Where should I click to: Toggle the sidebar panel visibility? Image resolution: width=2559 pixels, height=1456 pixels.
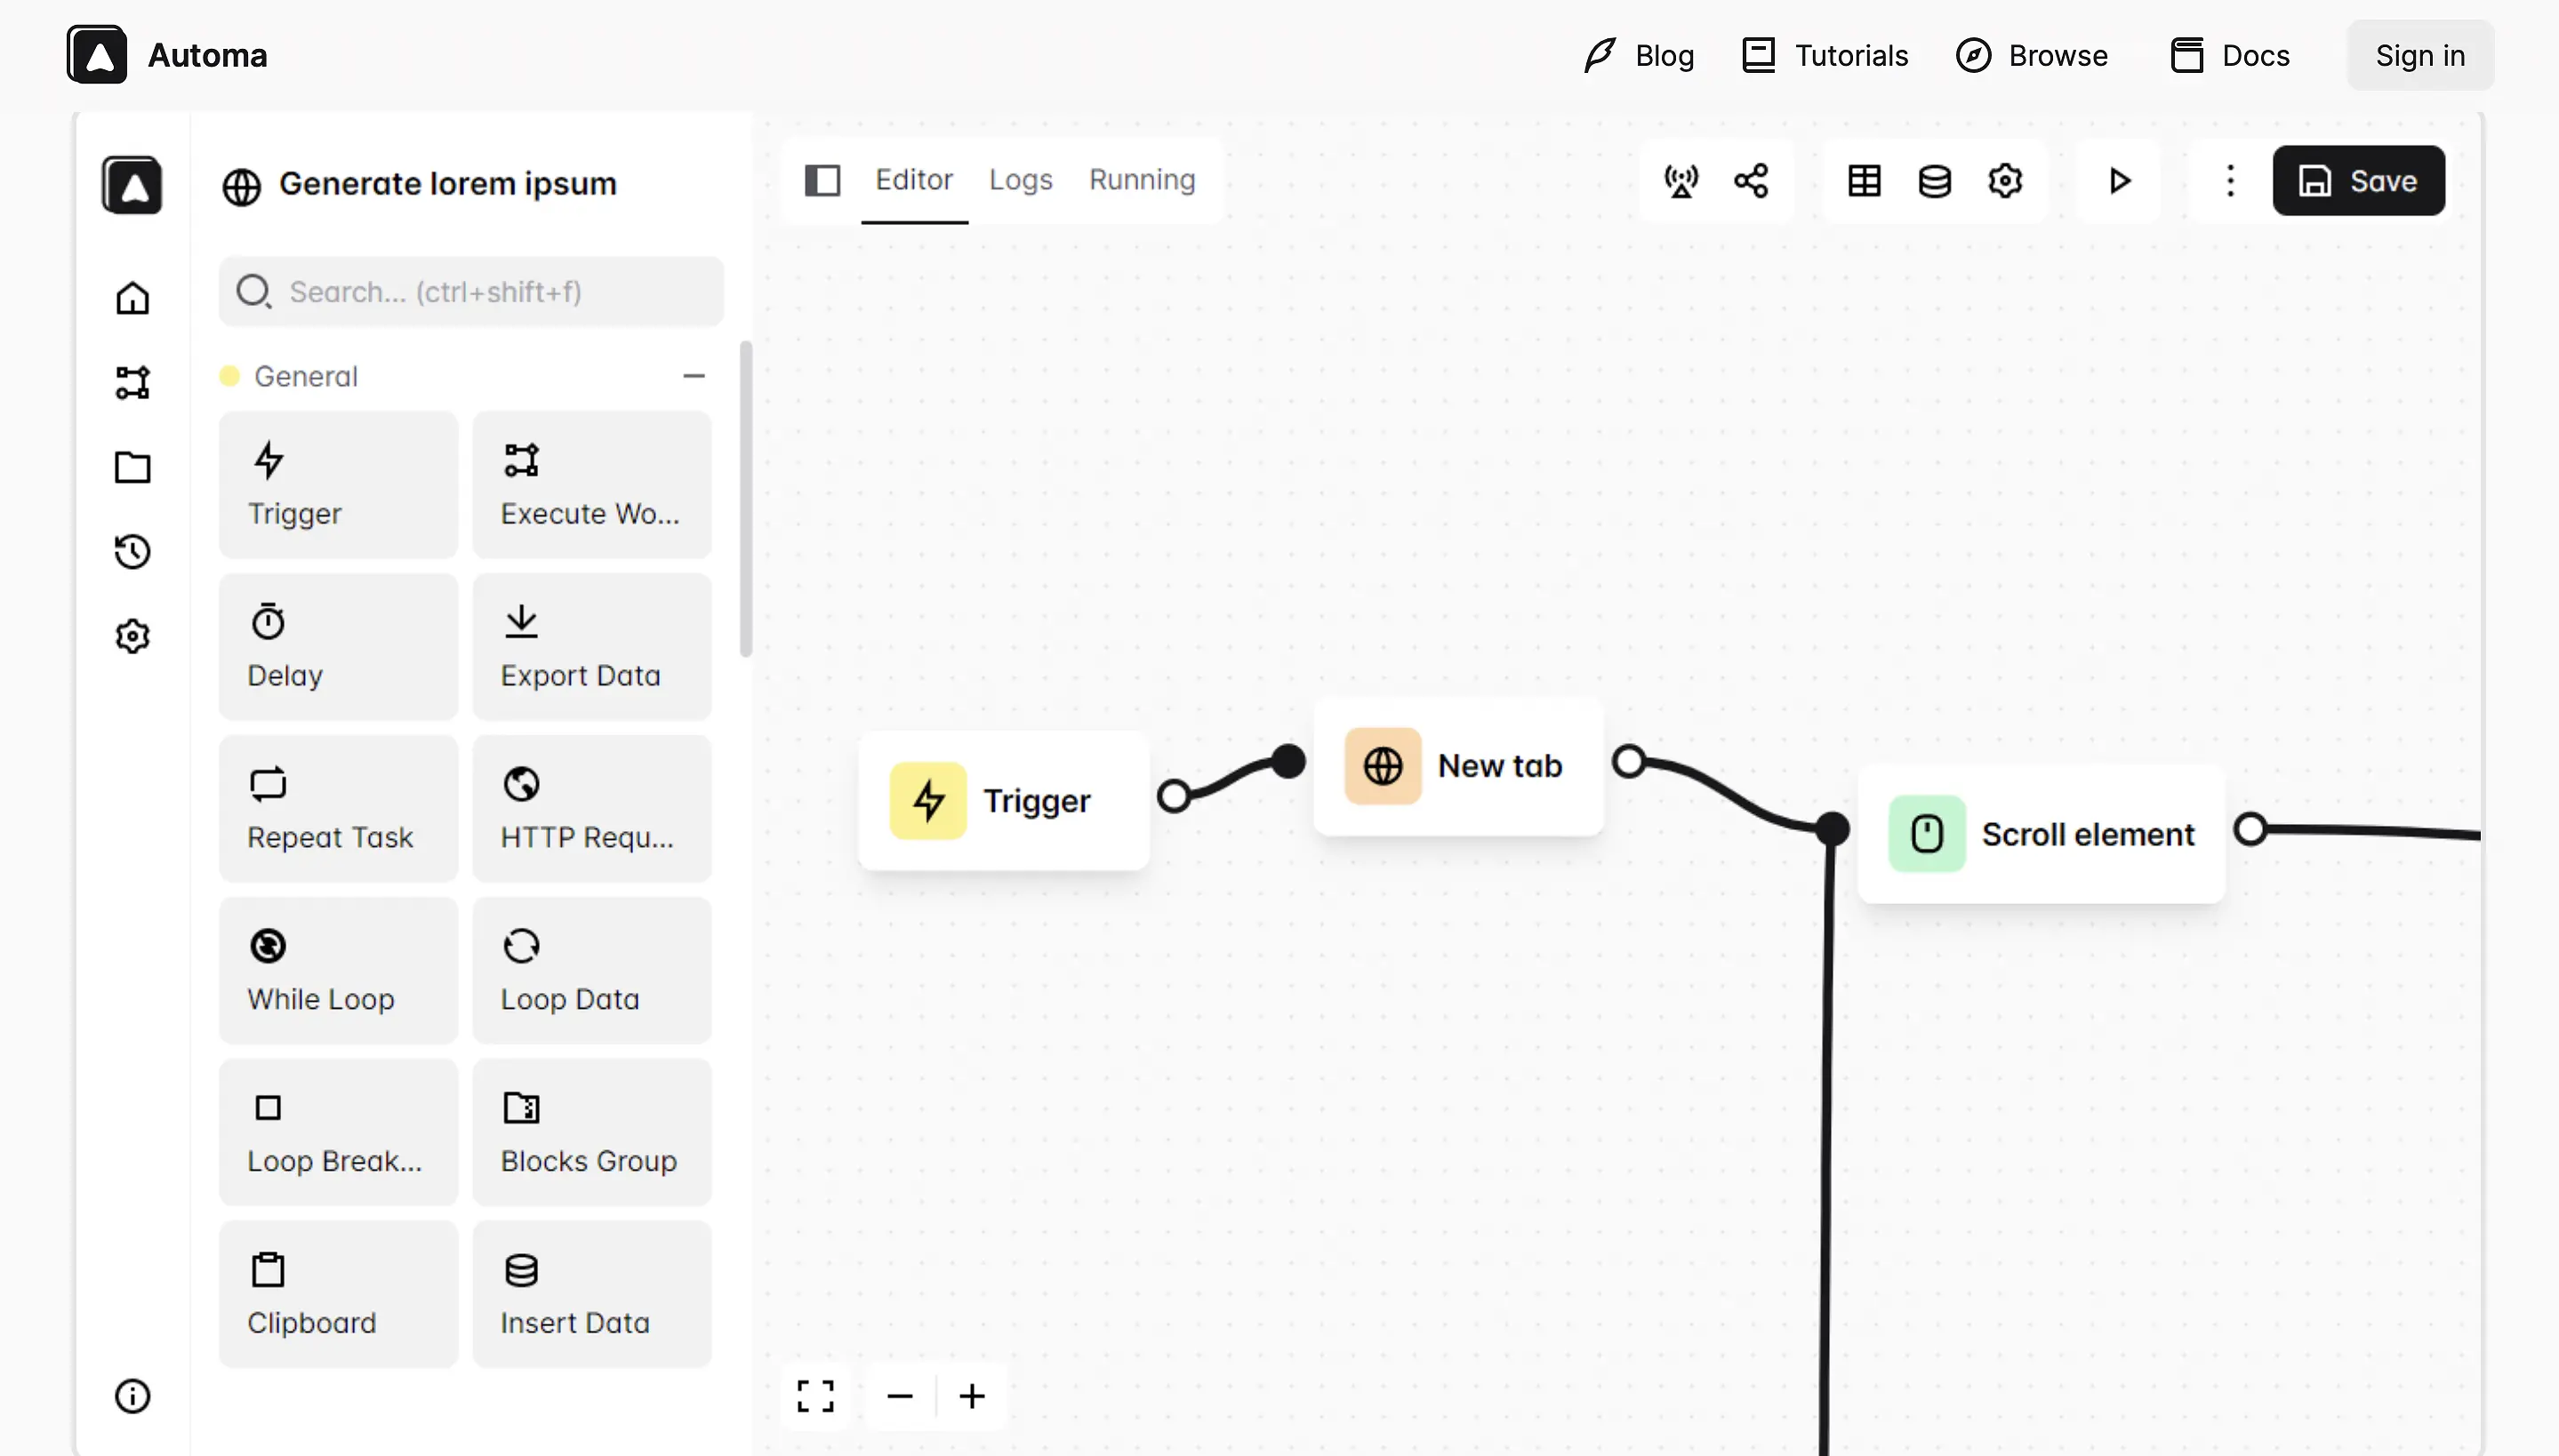821,180
